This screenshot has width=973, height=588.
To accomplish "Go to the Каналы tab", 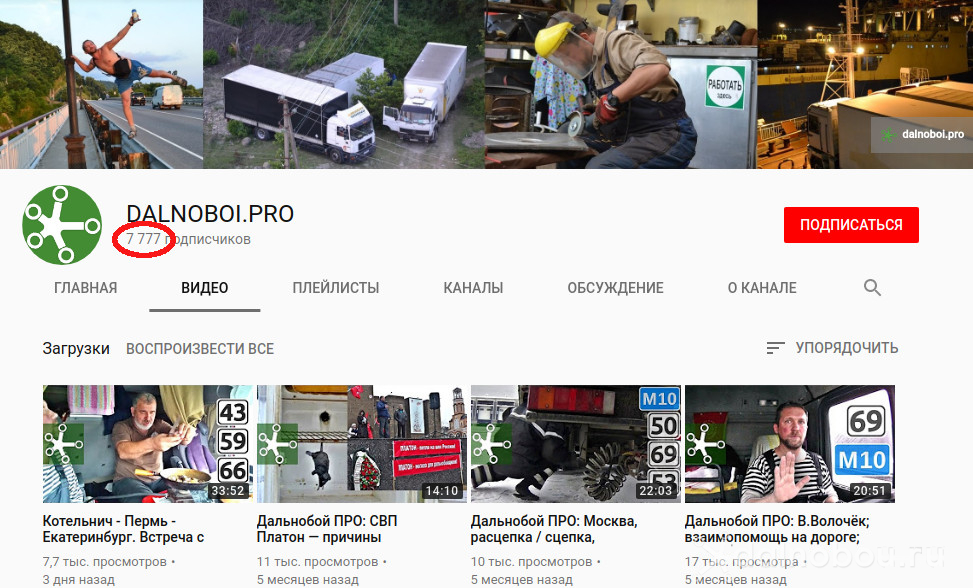I will 473,288.
